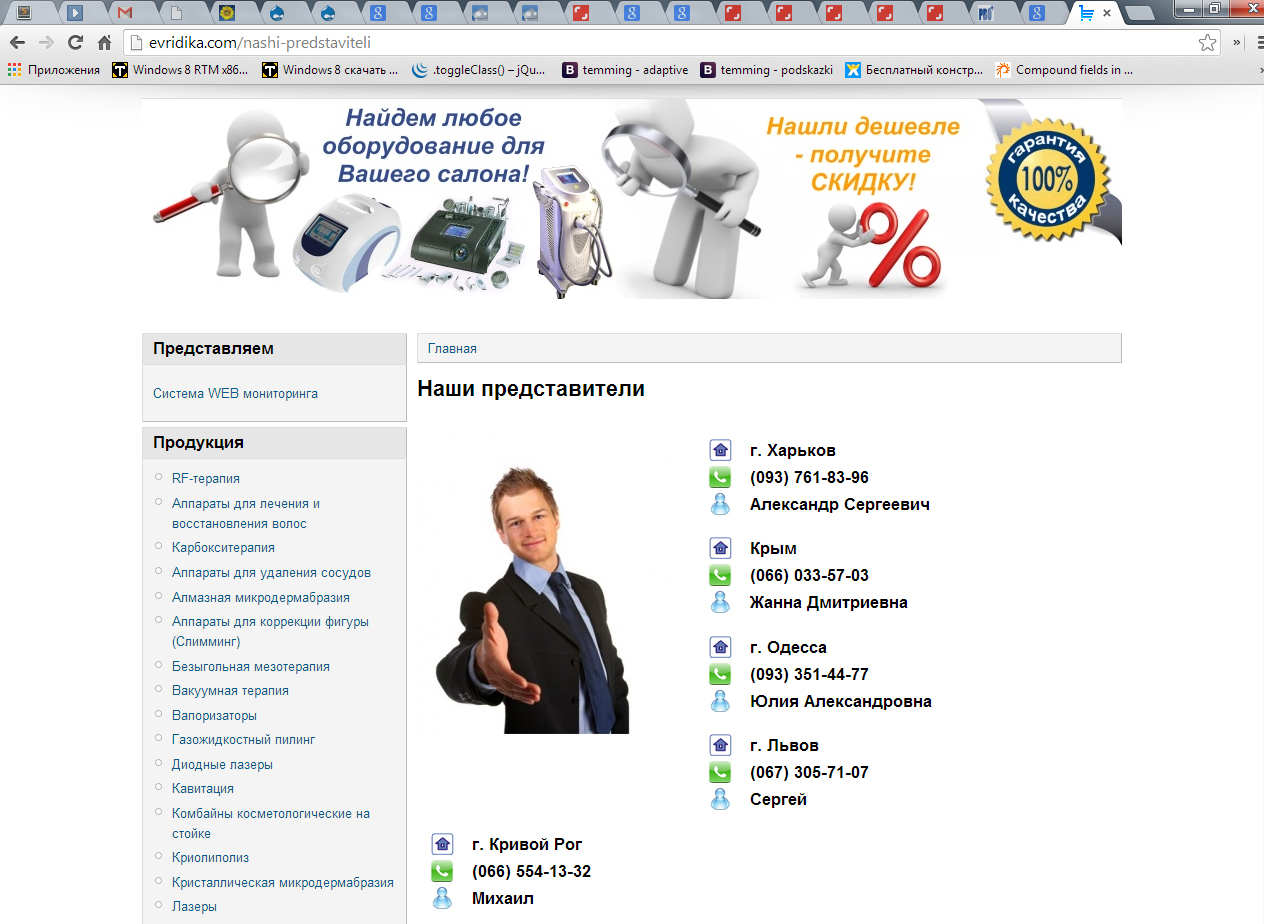Open the RF-терапия product category
Viewport: 1264px width, 924px height.
click(x=206, y=479)
